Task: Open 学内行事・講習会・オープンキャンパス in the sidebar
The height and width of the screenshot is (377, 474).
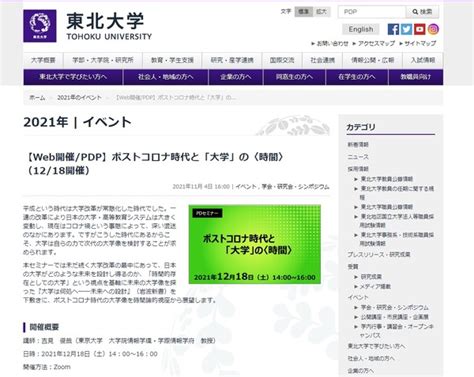Action: [x=397, y=331]
